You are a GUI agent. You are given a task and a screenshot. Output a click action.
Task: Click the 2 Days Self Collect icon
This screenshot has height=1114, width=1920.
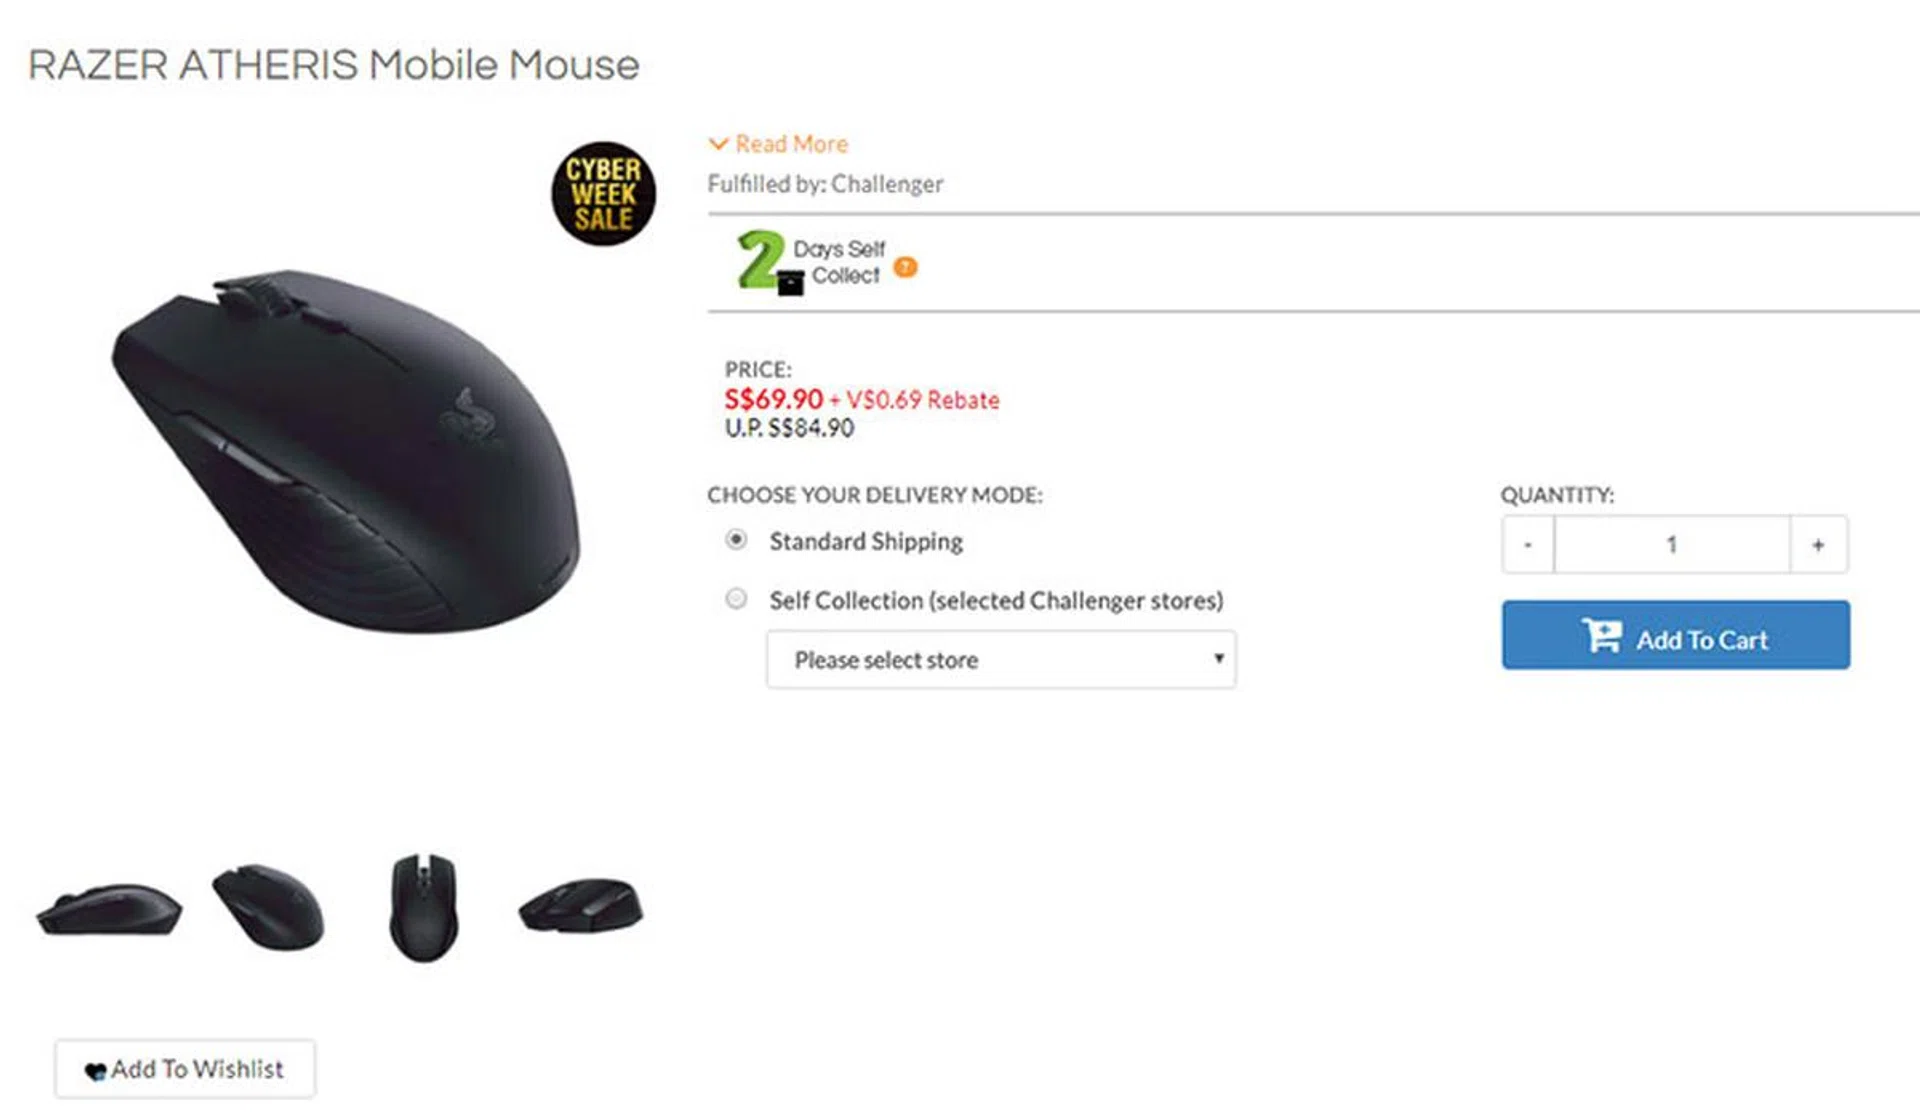tap(769, 262)
